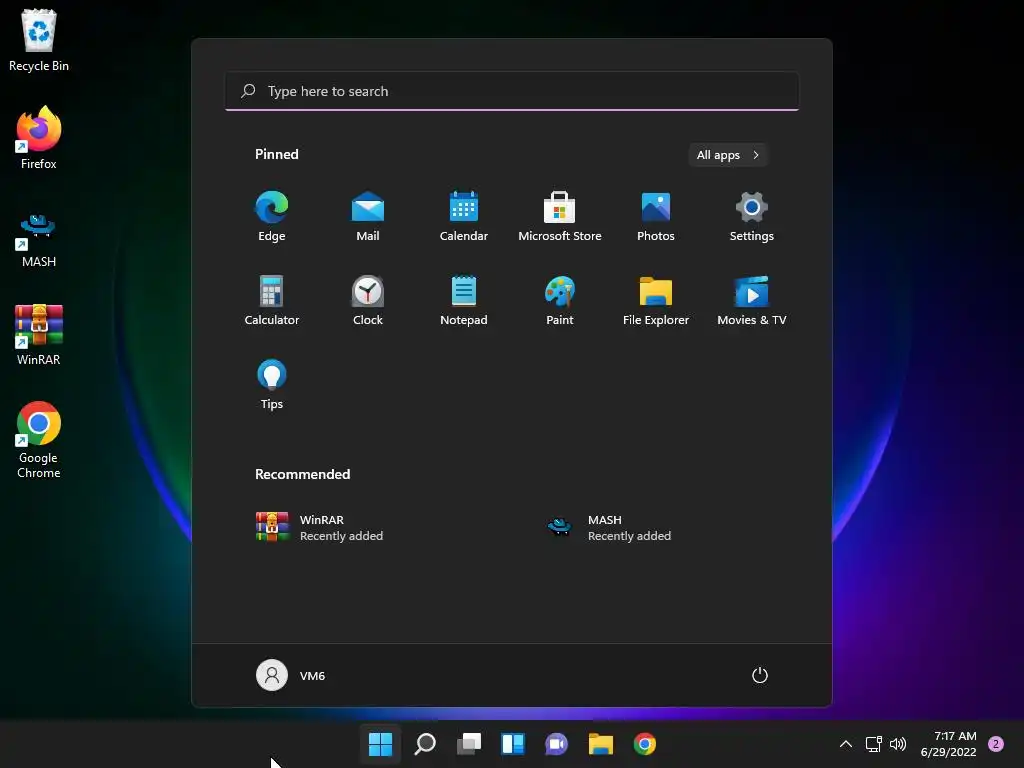Screen dimensions: 1024x768
Task: Open the notifications badge showing 2
Action: (x=996, y=744)
